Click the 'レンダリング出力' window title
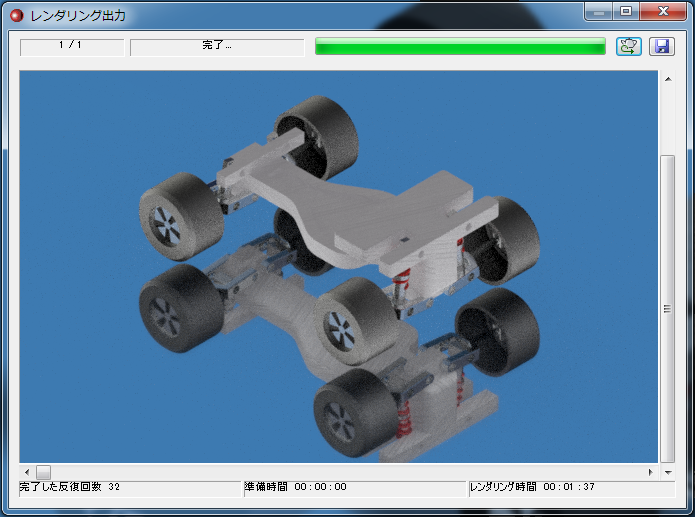This screenshot has width=695, height=517. pos(78,16)
